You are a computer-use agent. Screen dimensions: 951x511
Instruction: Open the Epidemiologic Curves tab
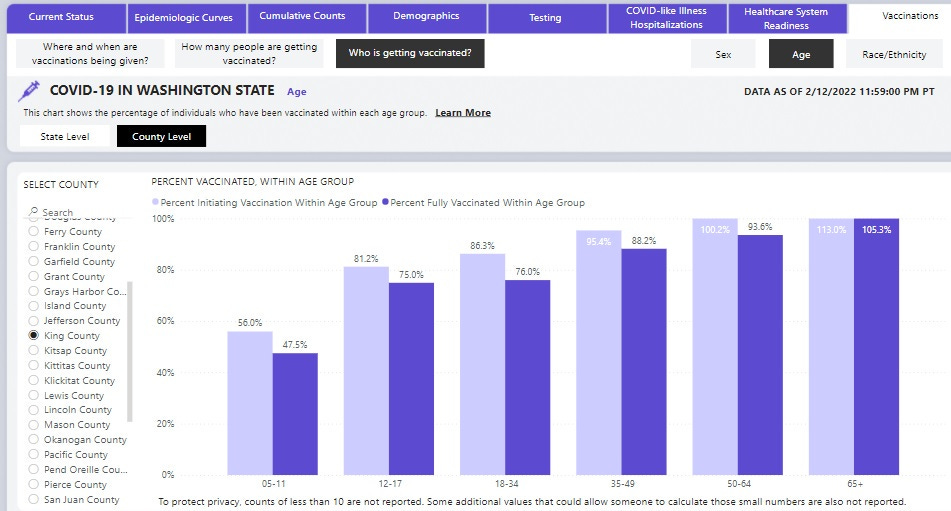[184, 18]
